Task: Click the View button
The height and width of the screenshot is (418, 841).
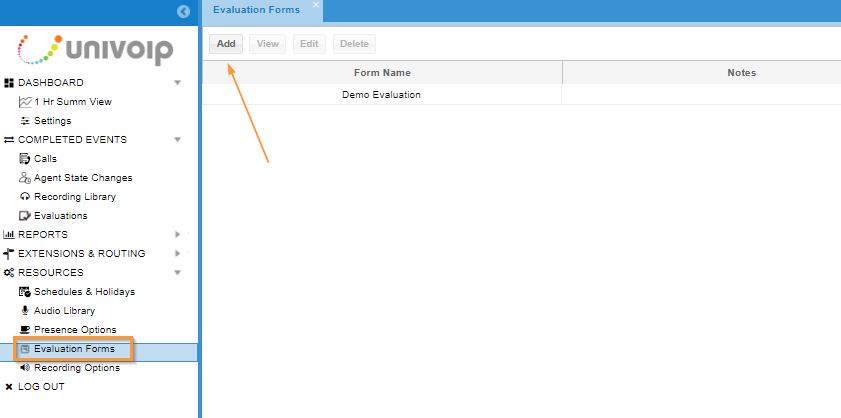Action: click(x=268, y=44)
